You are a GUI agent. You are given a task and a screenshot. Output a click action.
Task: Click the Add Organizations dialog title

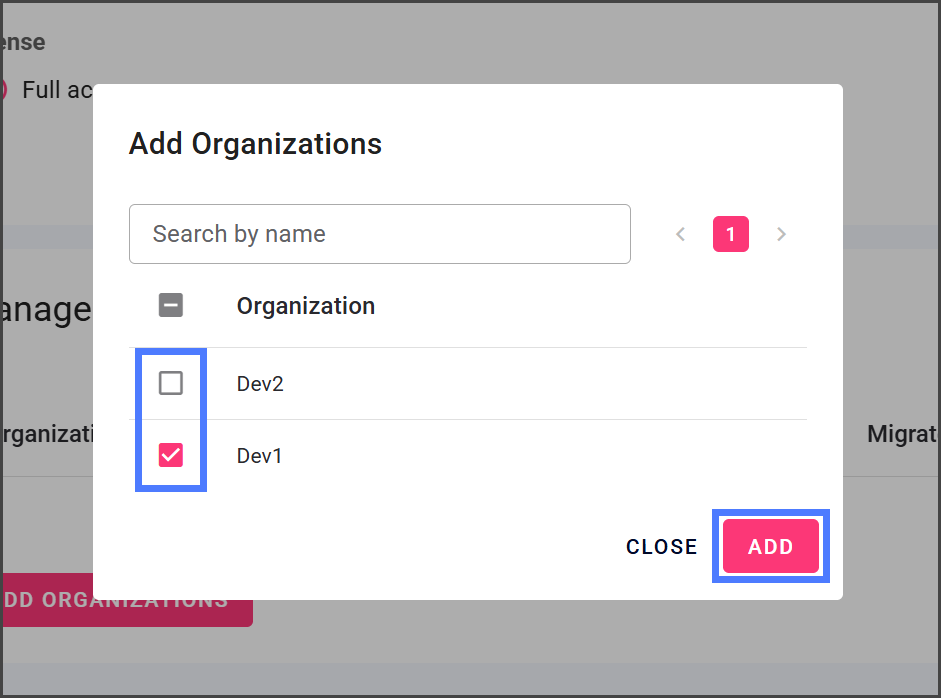pos(255,144)
